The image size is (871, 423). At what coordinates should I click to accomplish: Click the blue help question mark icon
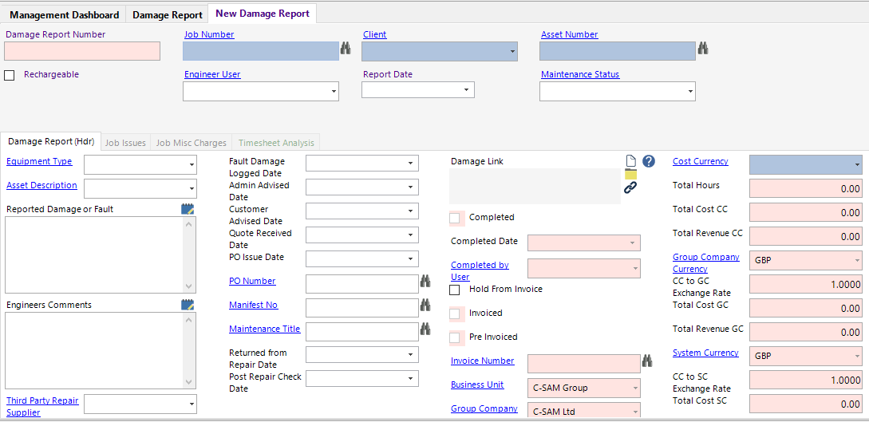tap(648, 161)
